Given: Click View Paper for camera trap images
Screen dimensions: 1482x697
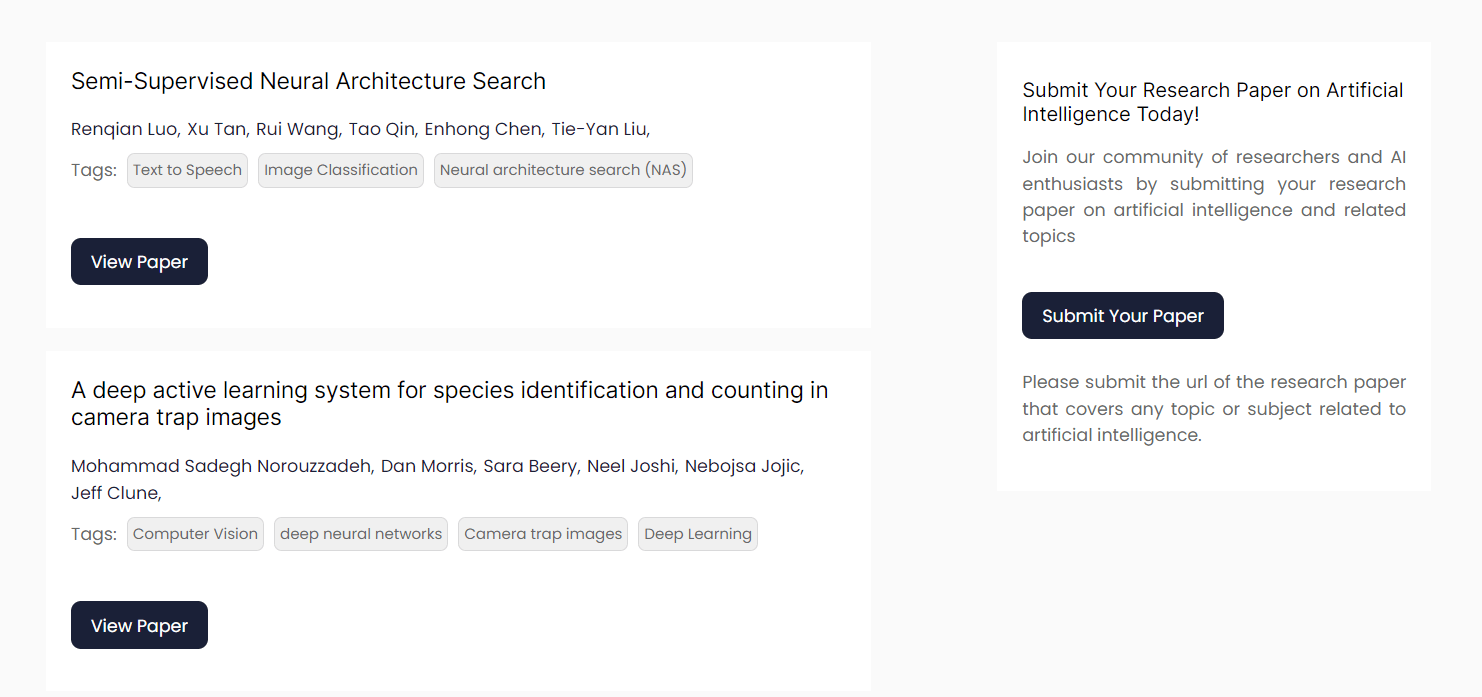Looking at the screenshot, I should (139, 625).
